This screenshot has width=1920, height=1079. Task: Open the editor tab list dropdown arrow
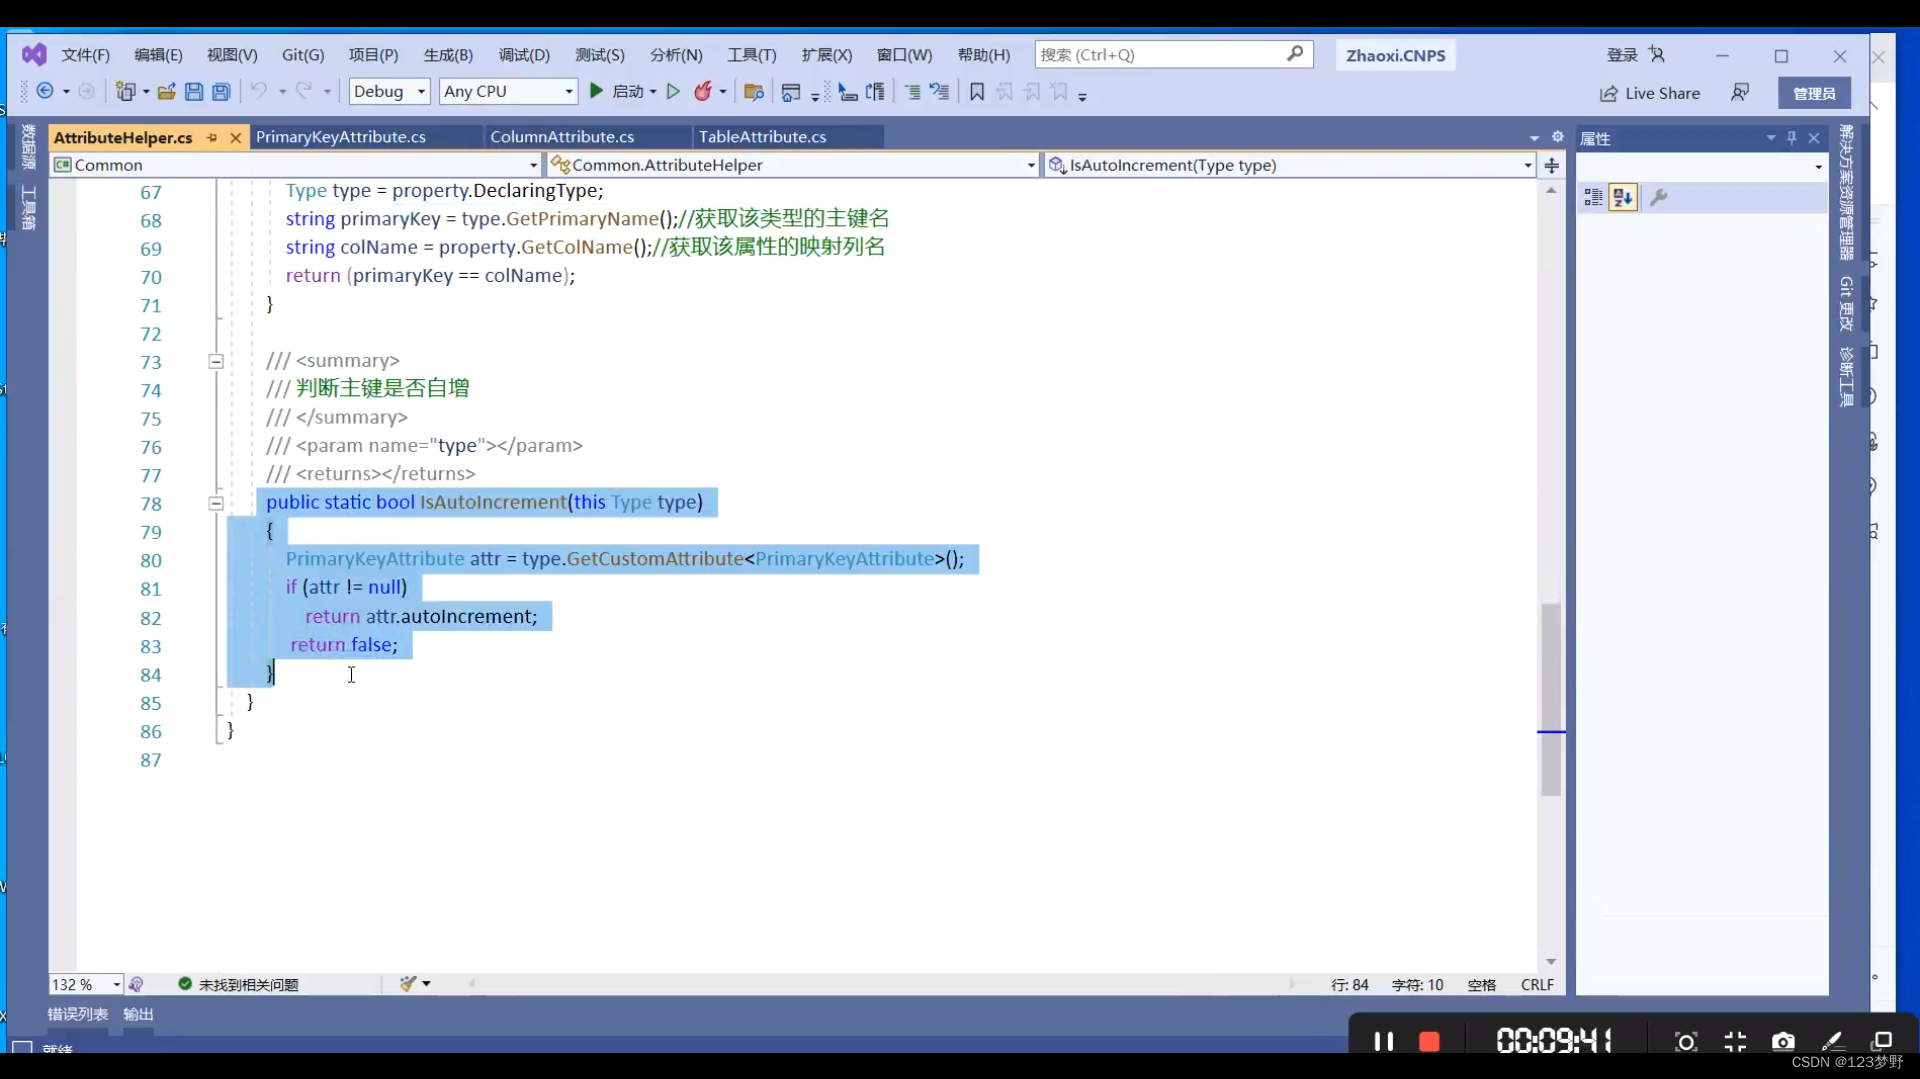pyautogui.click(x=1534, y=138)
